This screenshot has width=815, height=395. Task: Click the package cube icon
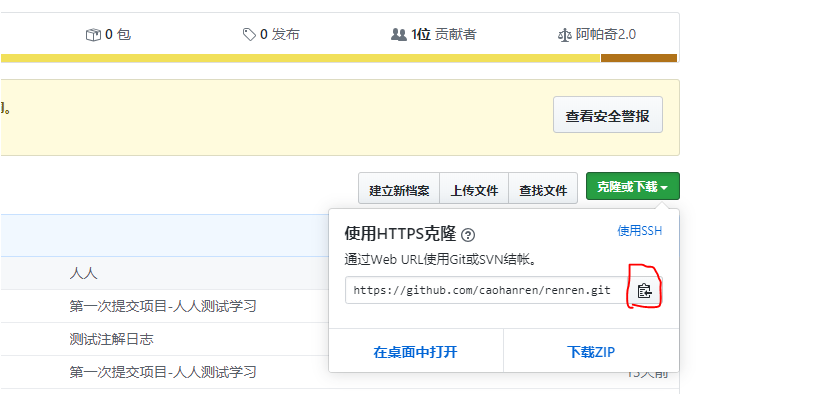click(93, 35)
